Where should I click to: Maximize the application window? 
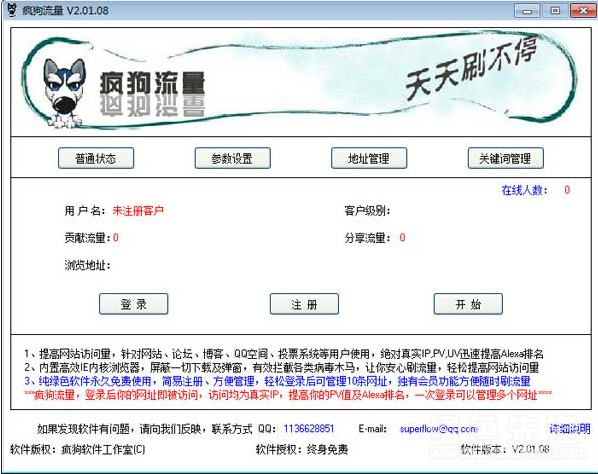[x=555, y=11]
